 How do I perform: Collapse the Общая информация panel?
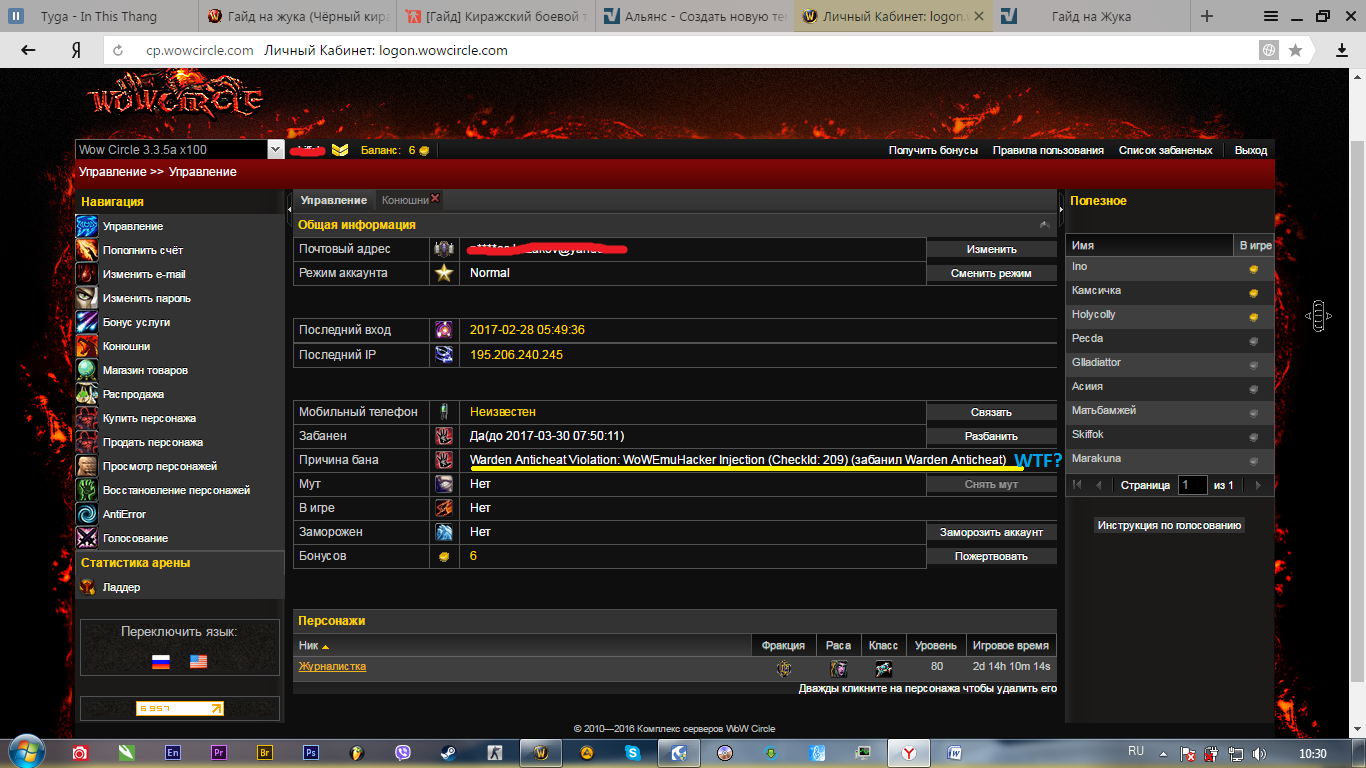coord(1045,225)
